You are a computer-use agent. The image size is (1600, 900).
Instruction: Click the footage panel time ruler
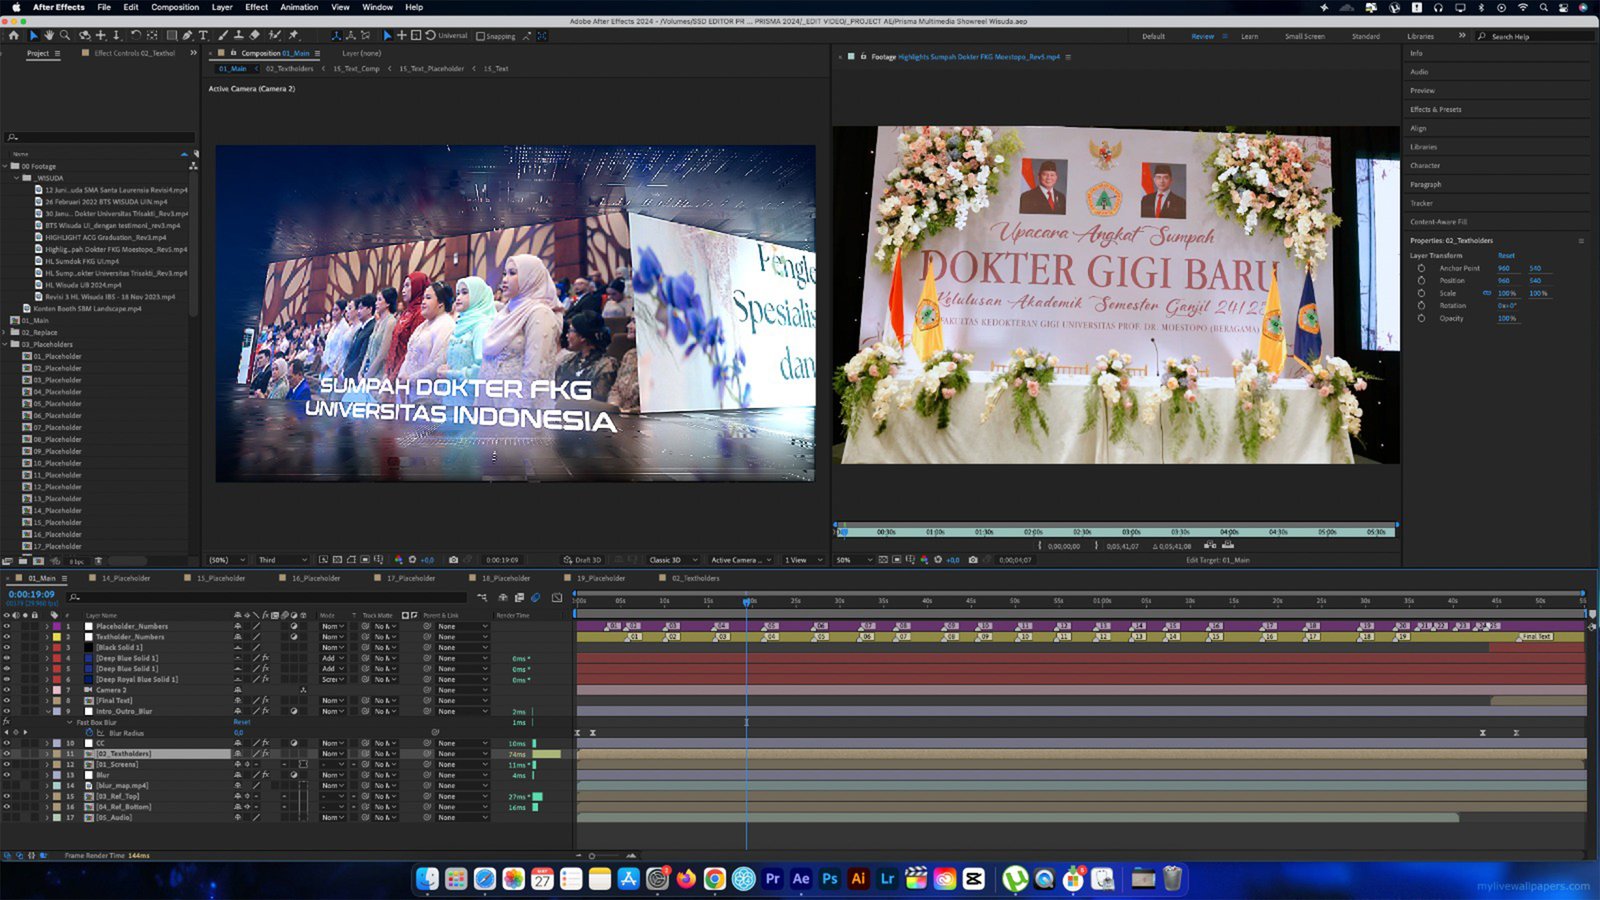point(1115,532)
